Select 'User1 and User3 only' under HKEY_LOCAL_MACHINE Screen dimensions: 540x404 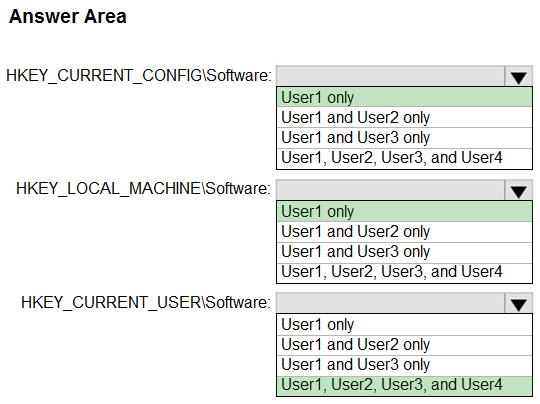coord(404,252)
